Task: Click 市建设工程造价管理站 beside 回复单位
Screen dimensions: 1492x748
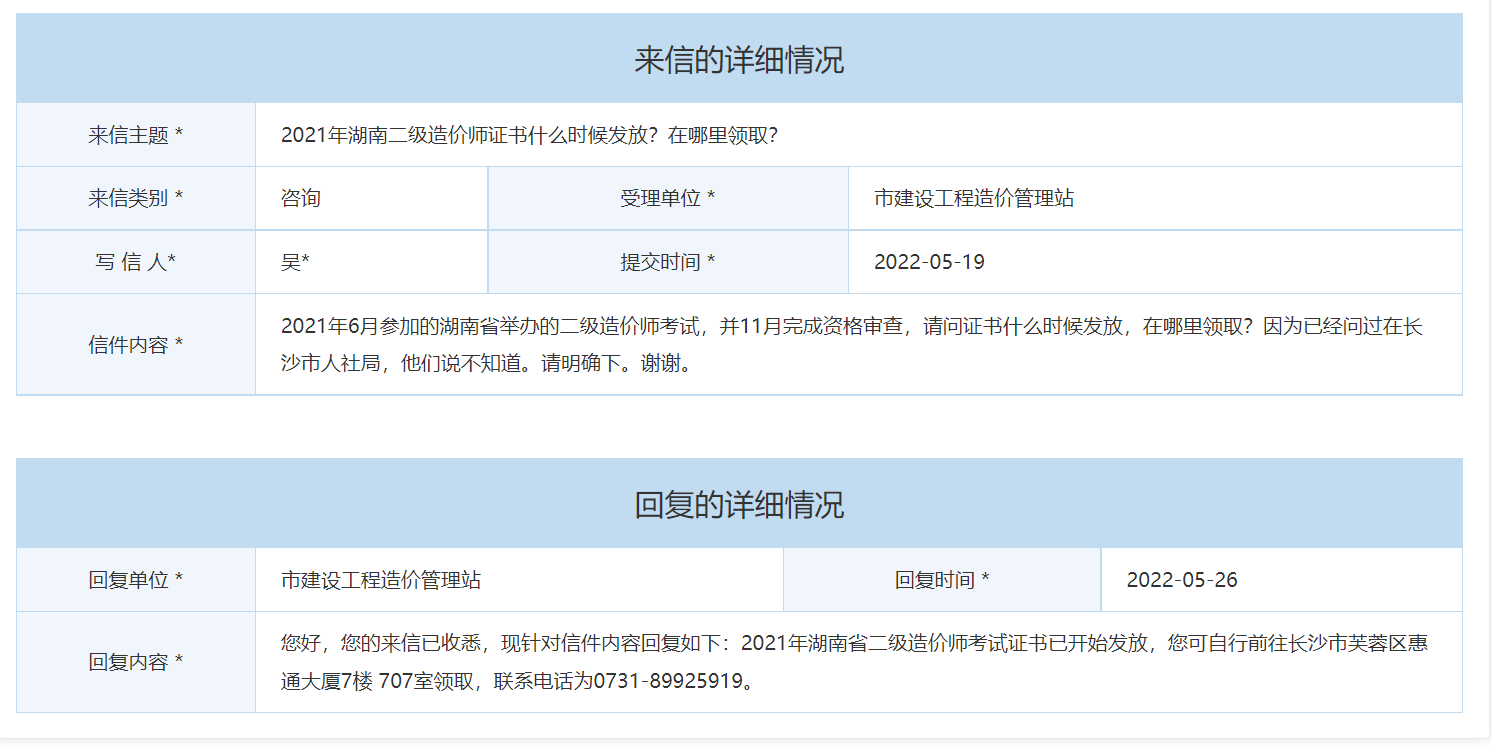Action: point(381,580)
